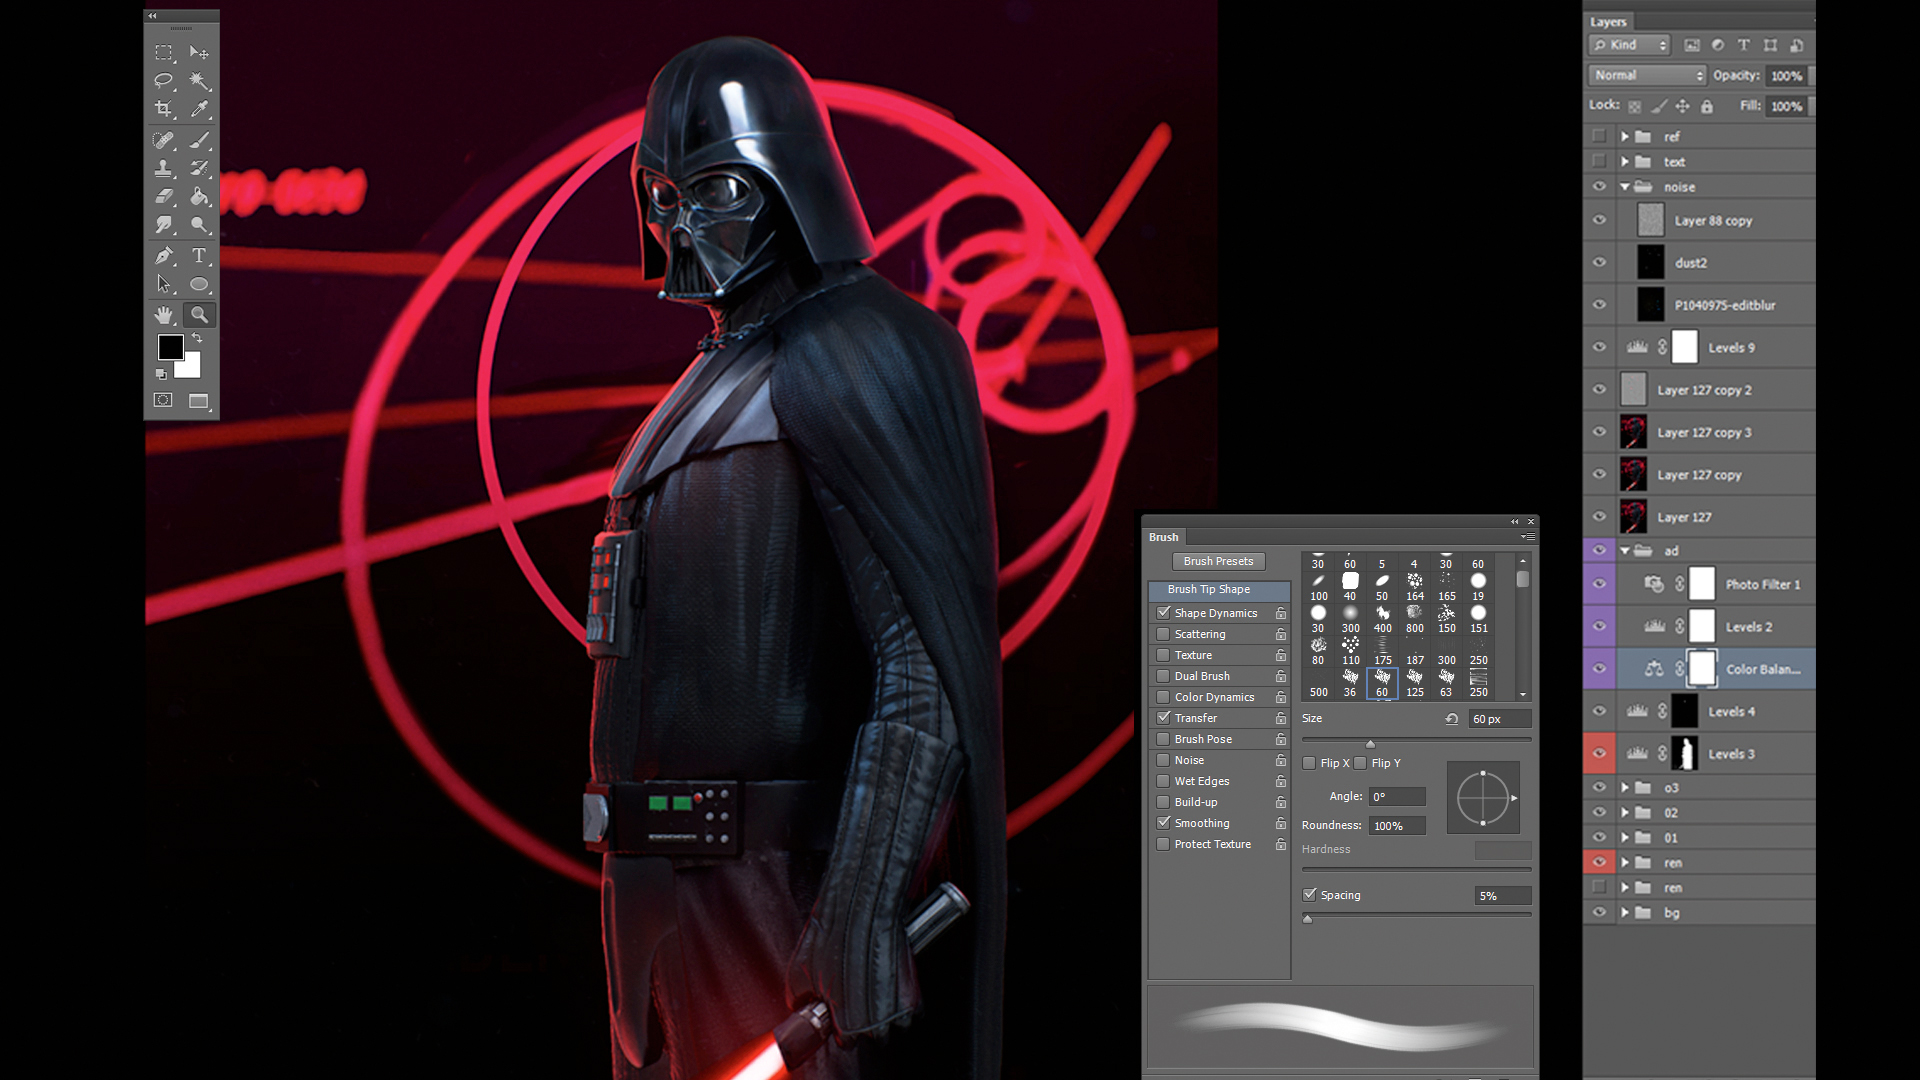Open Brush Tip Shape settings

coord(1219,590)
